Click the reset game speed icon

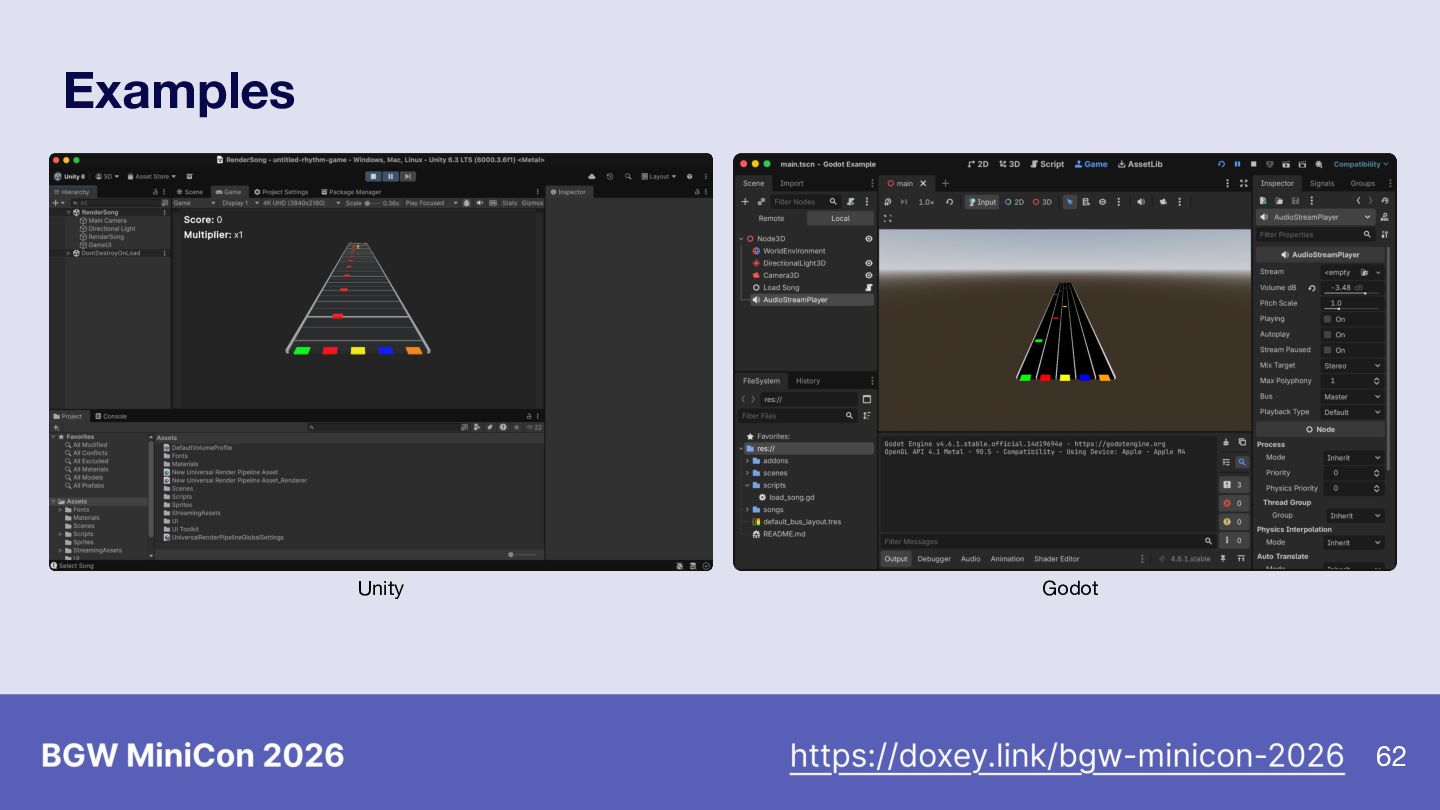(949, 202)
